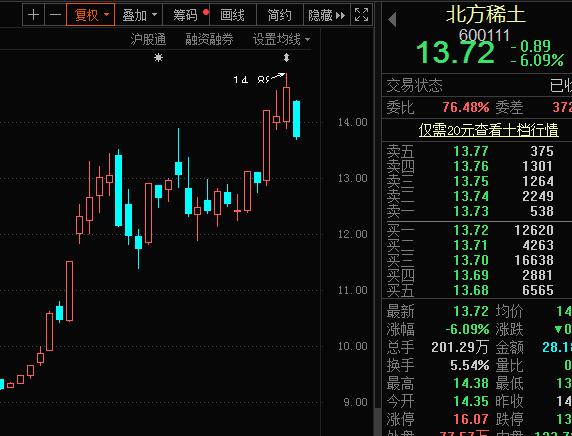Click the red dot on 筹码
This screenshot has height=436, width=572.
206,12
